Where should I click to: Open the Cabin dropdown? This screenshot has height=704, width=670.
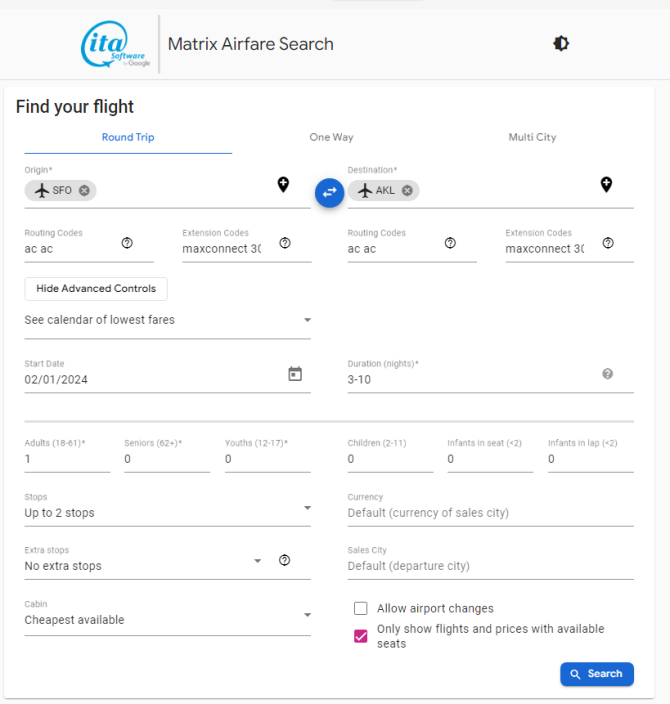(168, 616)
